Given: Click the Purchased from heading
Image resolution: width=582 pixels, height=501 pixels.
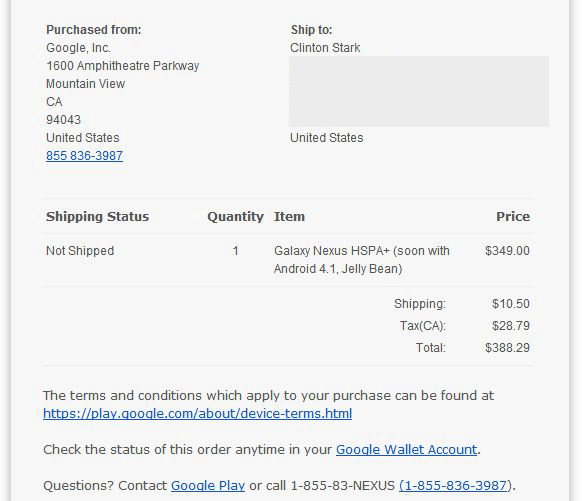Looking at the screenshot, I should (x=94, y=30).
